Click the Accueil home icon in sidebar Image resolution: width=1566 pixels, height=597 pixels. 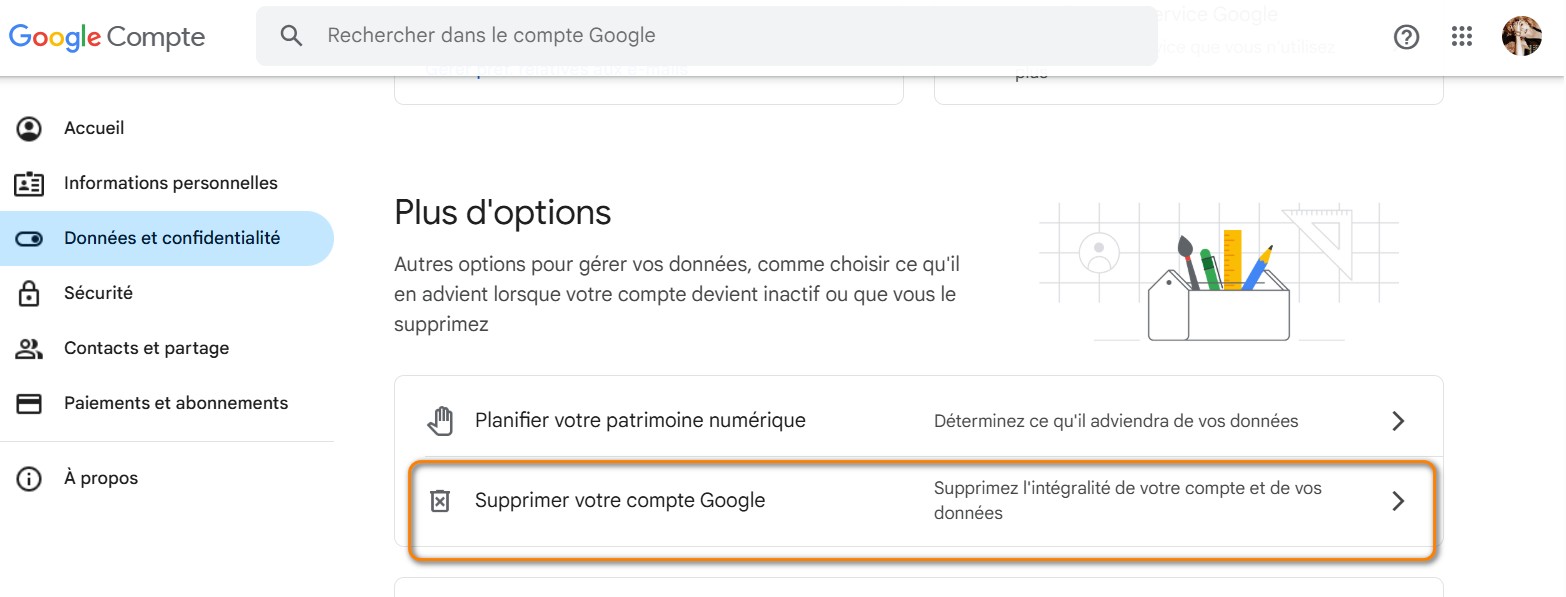(x=30, y=128)
